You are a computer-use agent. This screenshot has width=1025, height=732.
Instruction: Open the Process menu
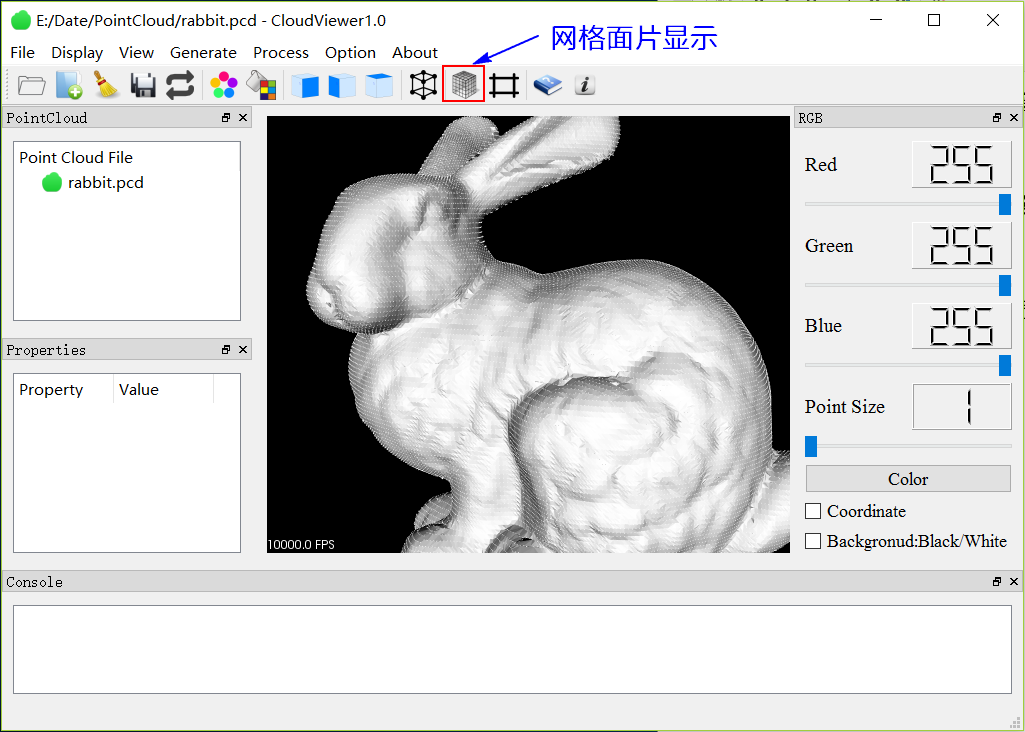point(280,53)
